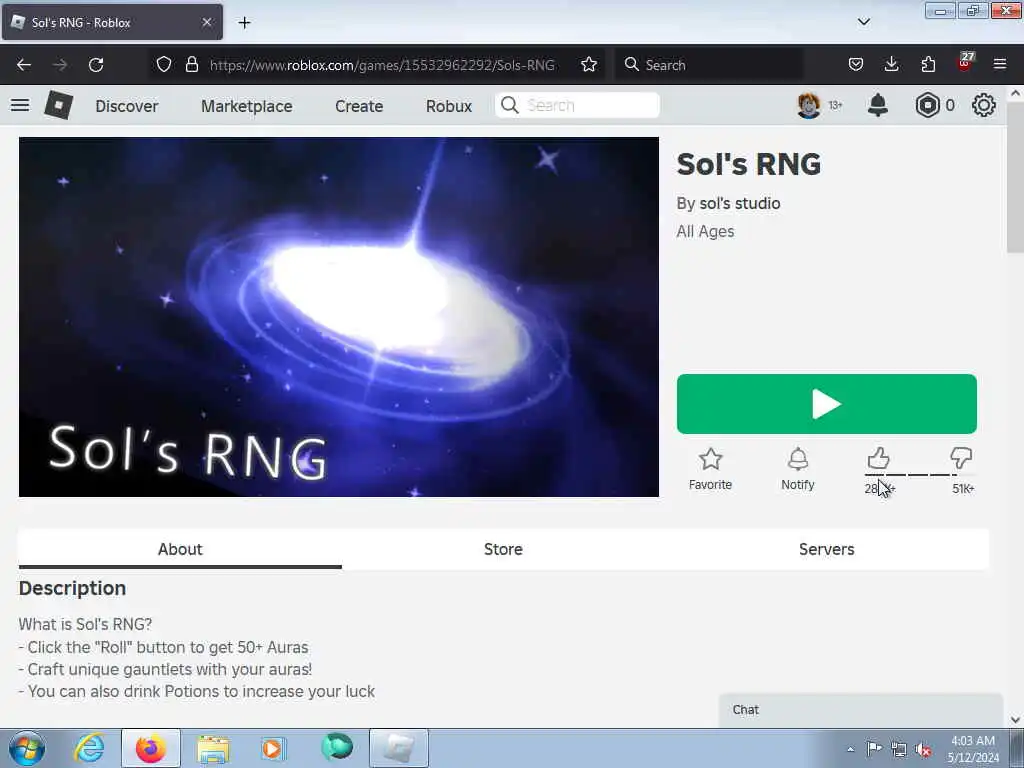Image resolution: width=1024 pixels, height=768 pixels.
Task: Open the Firefox Downloads panel
Action: [891, 65]
